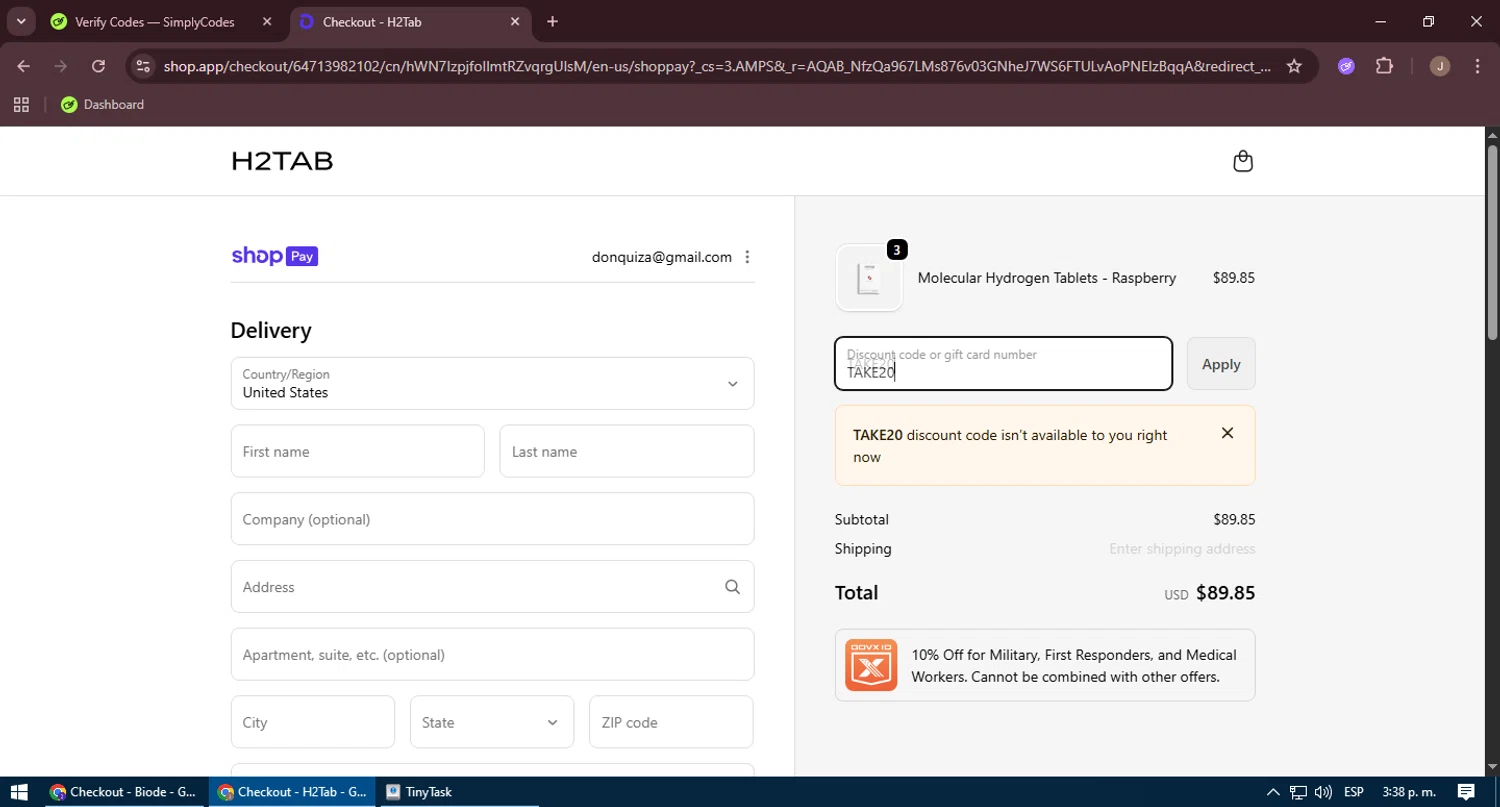Click the GOVX ID military discount icon

[871, 665]
